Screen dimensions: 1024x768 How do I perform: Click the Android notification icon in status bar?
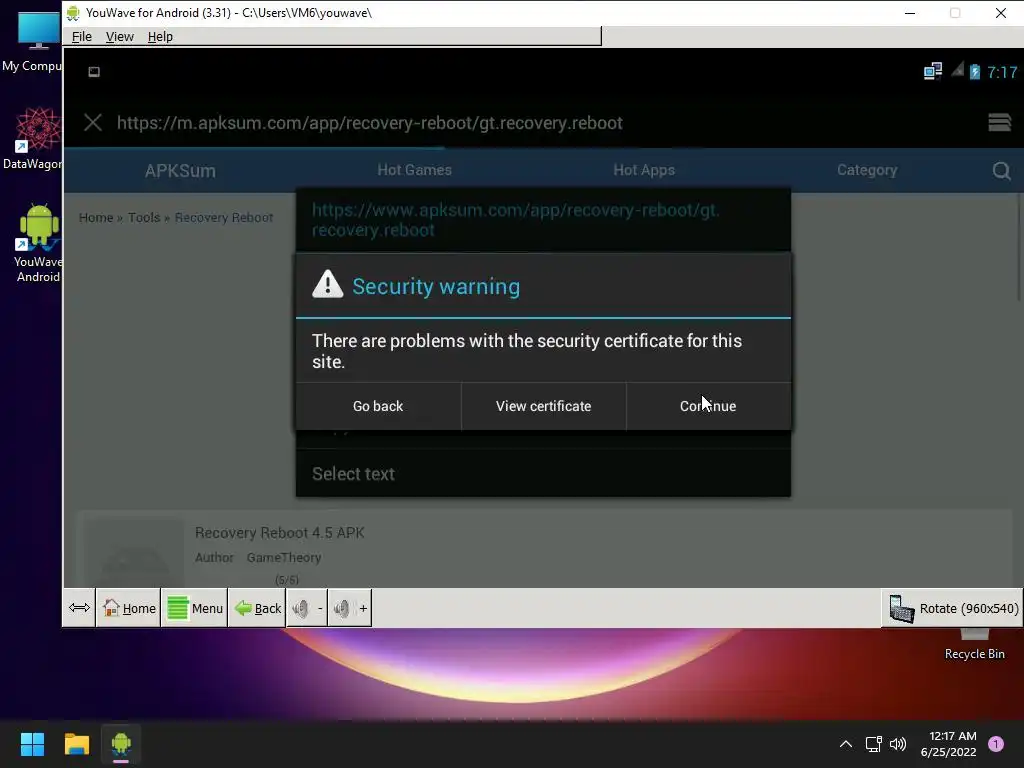click(x=94, y=72)
